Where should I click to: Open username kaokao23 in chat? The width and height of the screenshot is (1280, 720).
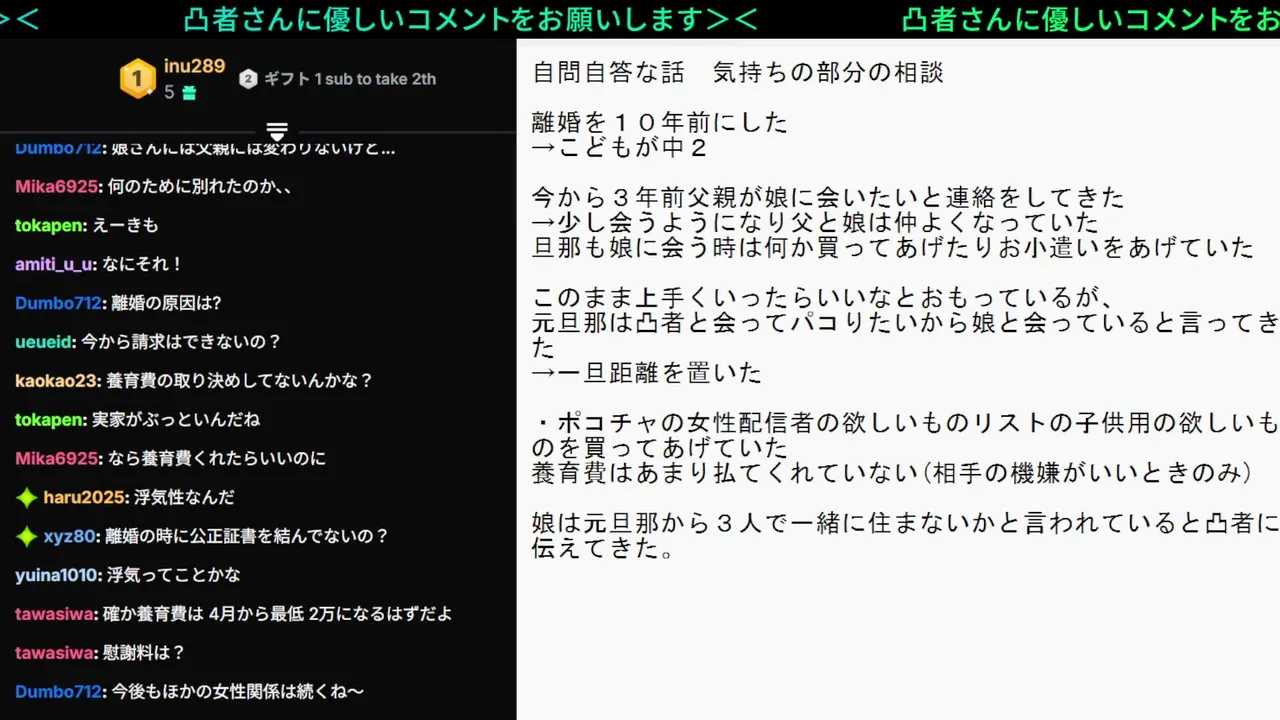58,381
